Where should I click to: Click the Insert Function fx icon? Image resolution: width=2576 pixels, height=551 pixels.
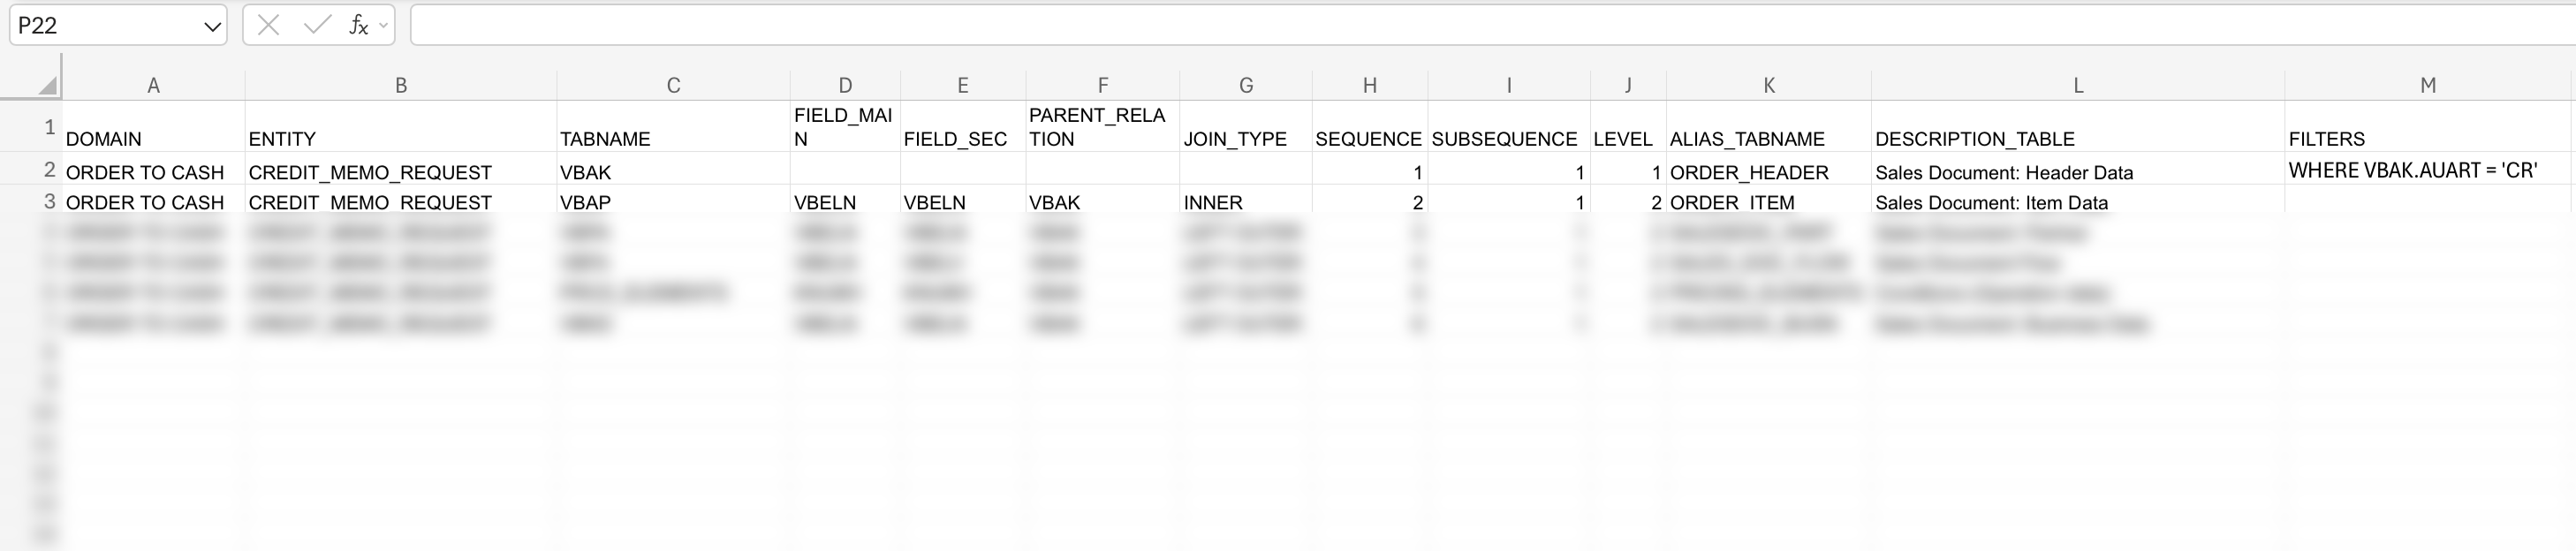coord(358,25)
